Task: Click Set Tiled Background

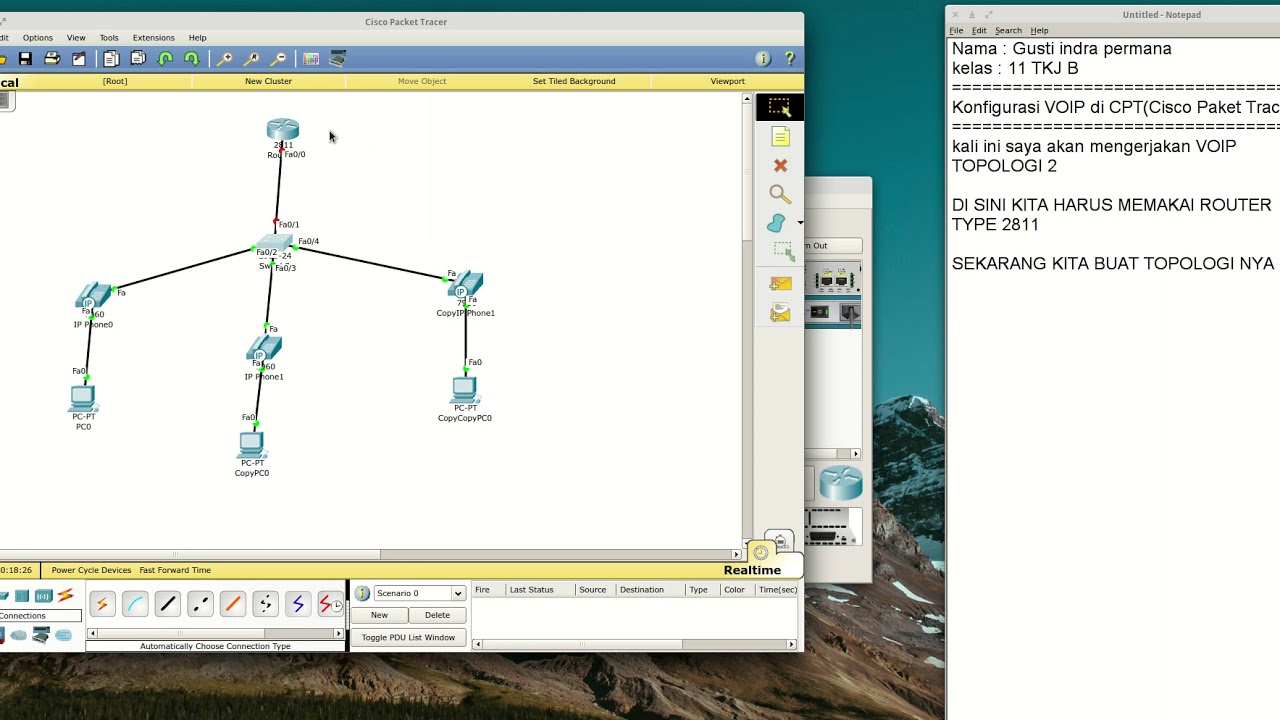Action: tap(574, 81)
